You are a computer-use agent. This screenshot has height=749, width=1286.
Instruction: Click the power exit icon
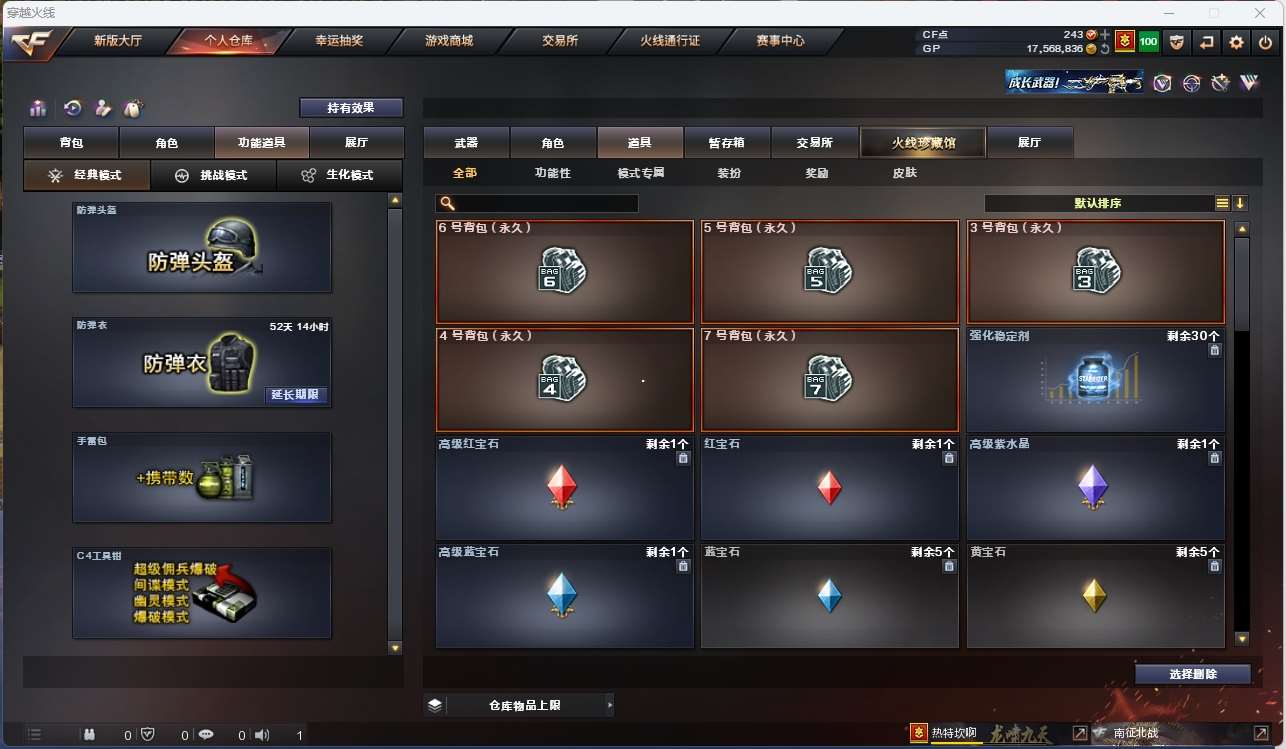[x=1265, y=42]
